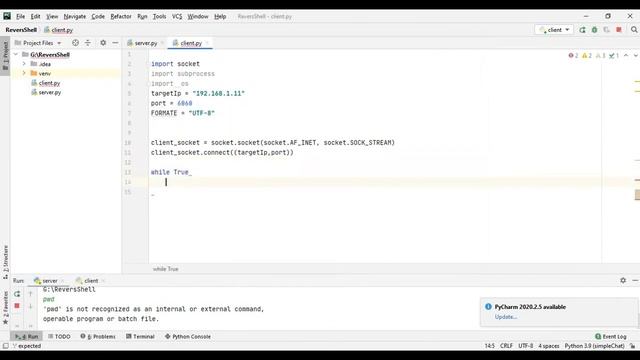Click the Favorites vertical sidebar tab
Viewport: 640px width, 360px height.
pyautogui.click(x=5, y=308)
